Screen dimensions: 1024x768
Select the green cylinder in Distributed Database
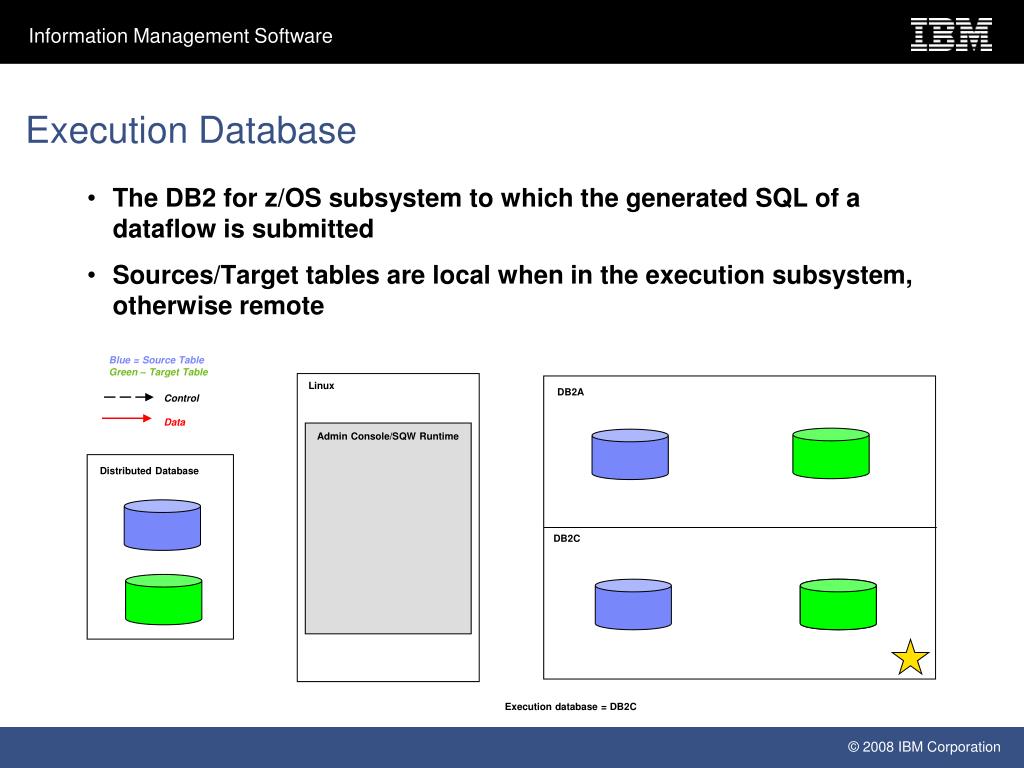[163, 600]
